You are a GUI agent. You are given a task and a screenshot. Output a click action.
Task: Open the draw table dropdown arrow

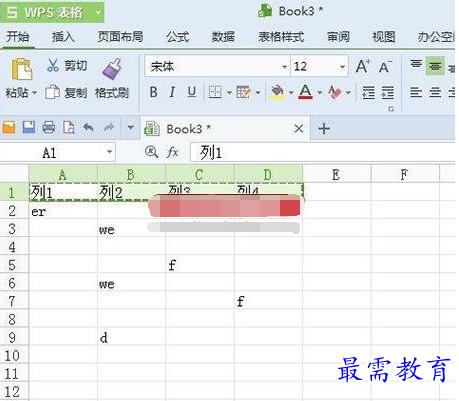[258, 93]
